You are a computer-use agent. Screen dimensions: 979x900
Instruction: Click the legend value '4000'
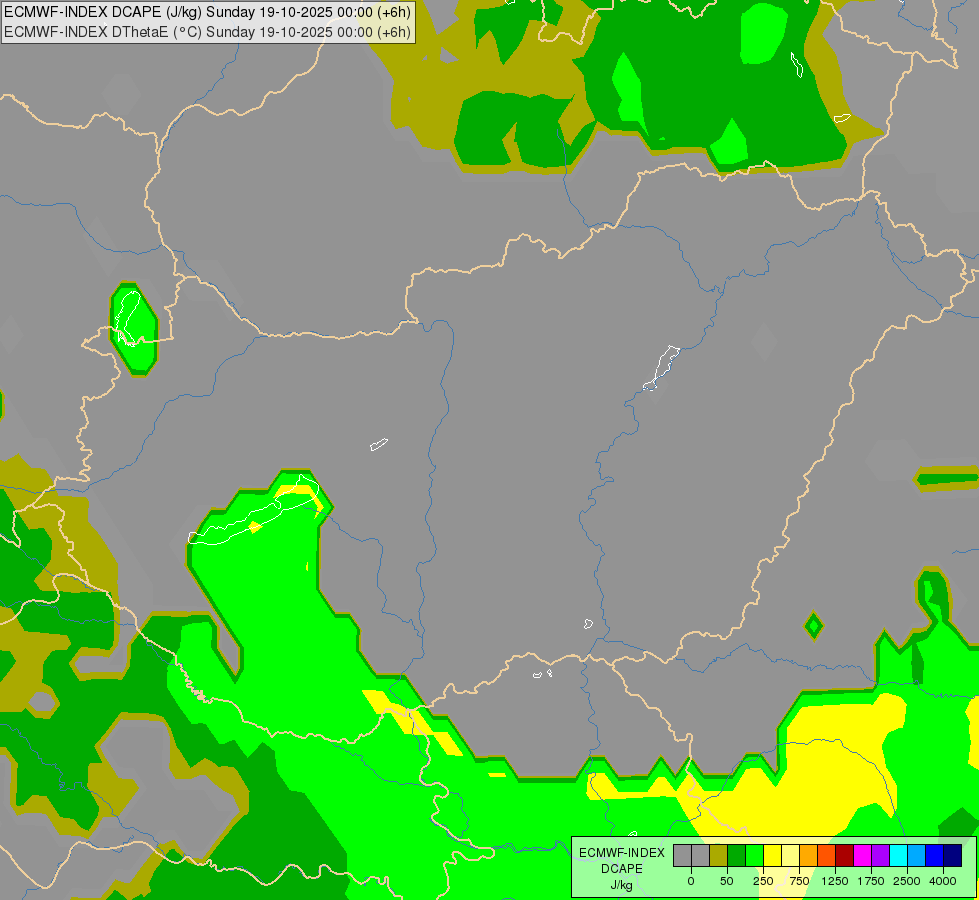click(x=943, y=881)
